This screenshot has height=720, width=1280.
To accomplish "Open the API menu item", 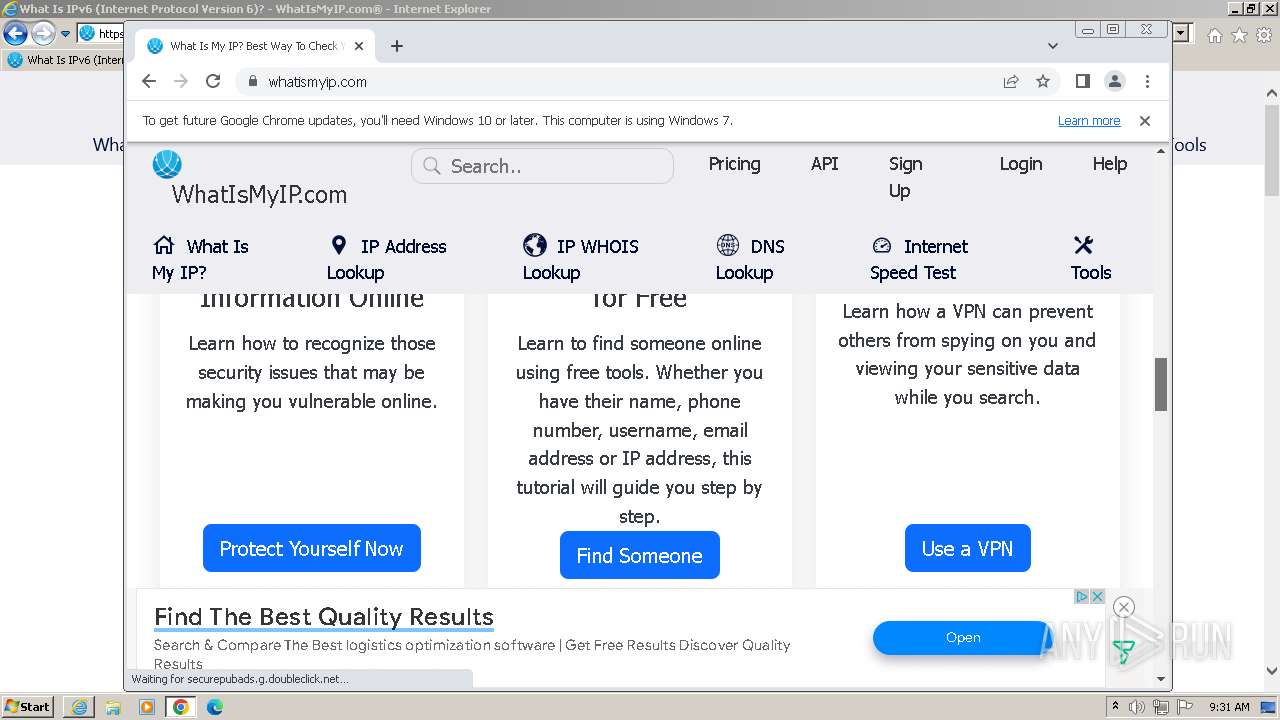I will coord(825,164).
